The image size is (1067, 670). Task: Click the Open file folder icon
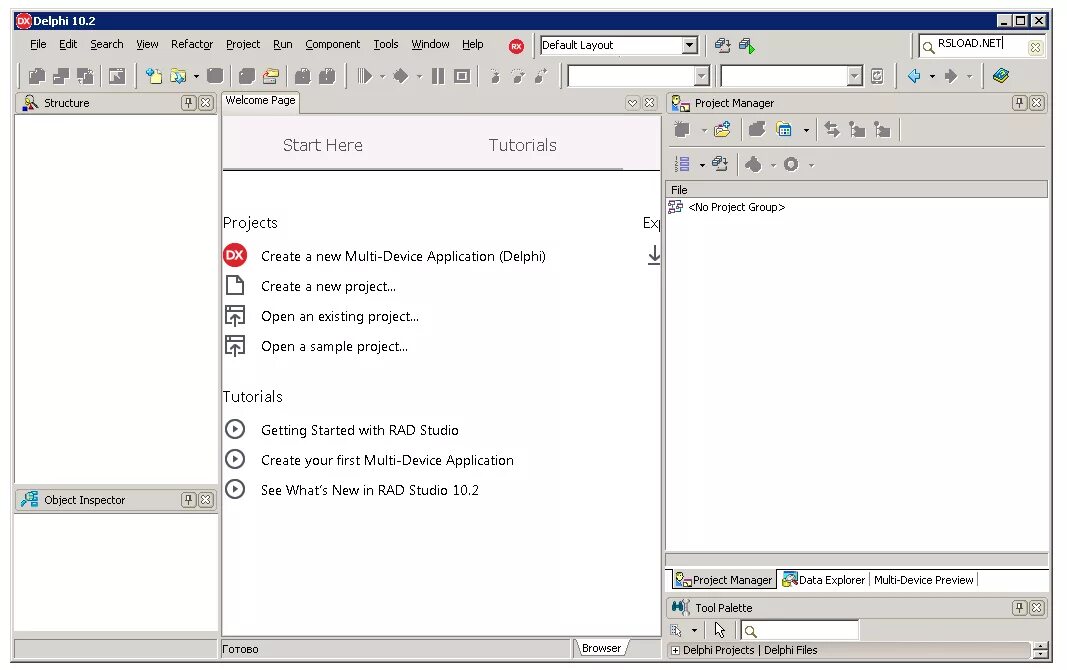point(178,76)
